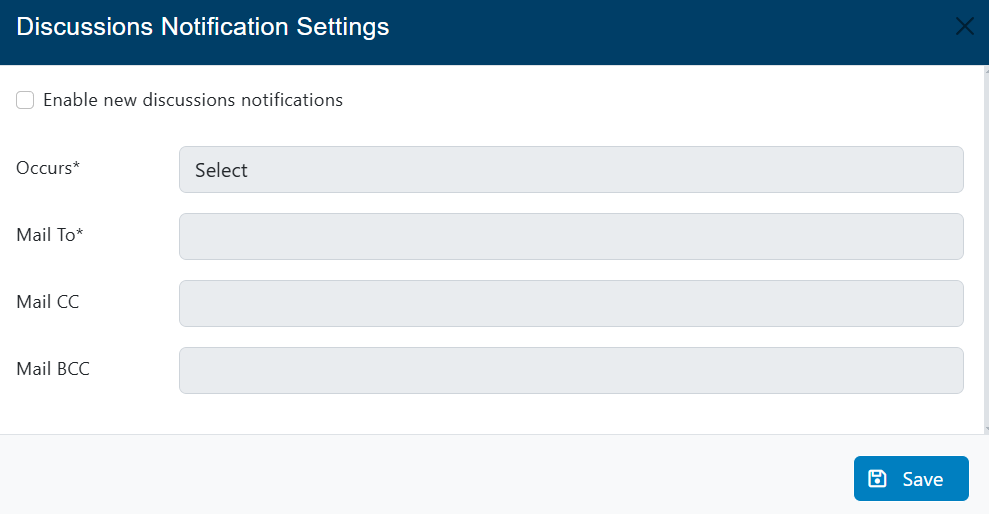
Task: Open the Occurs dropdown
Action: pos(571,170)
